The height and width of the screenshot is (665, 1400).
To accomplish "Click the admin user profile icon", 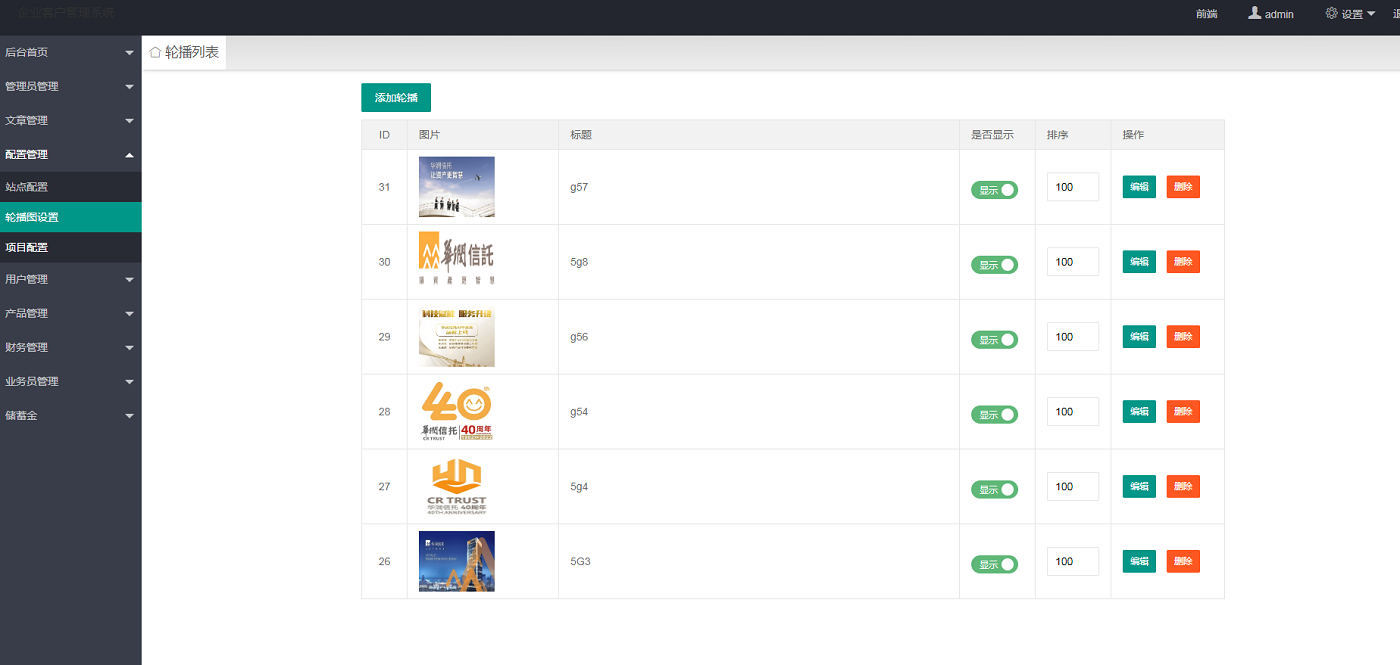I will [x=1254, y=13].
